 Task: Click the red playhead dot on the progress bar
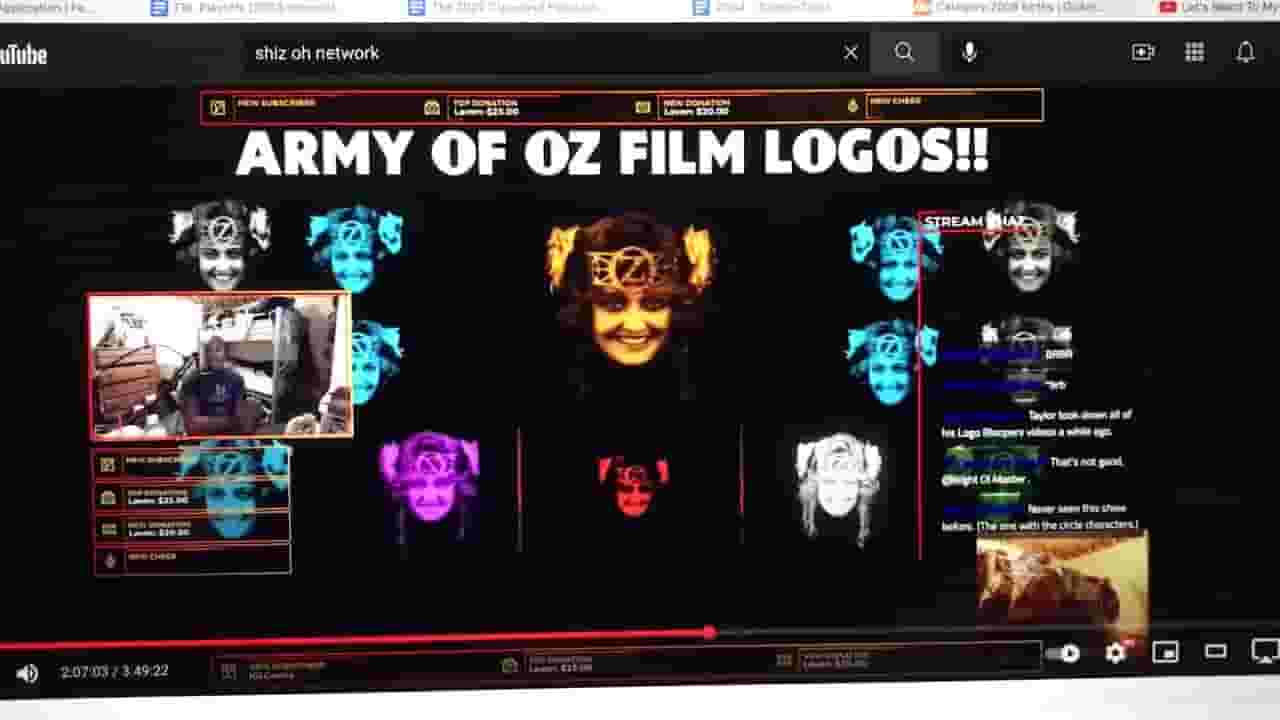point(709,632)
